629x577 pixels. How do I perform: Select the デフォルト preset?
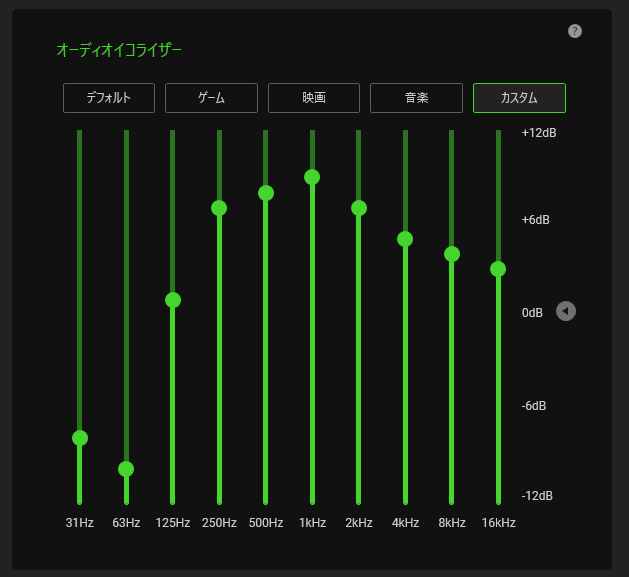pos(109,98)
